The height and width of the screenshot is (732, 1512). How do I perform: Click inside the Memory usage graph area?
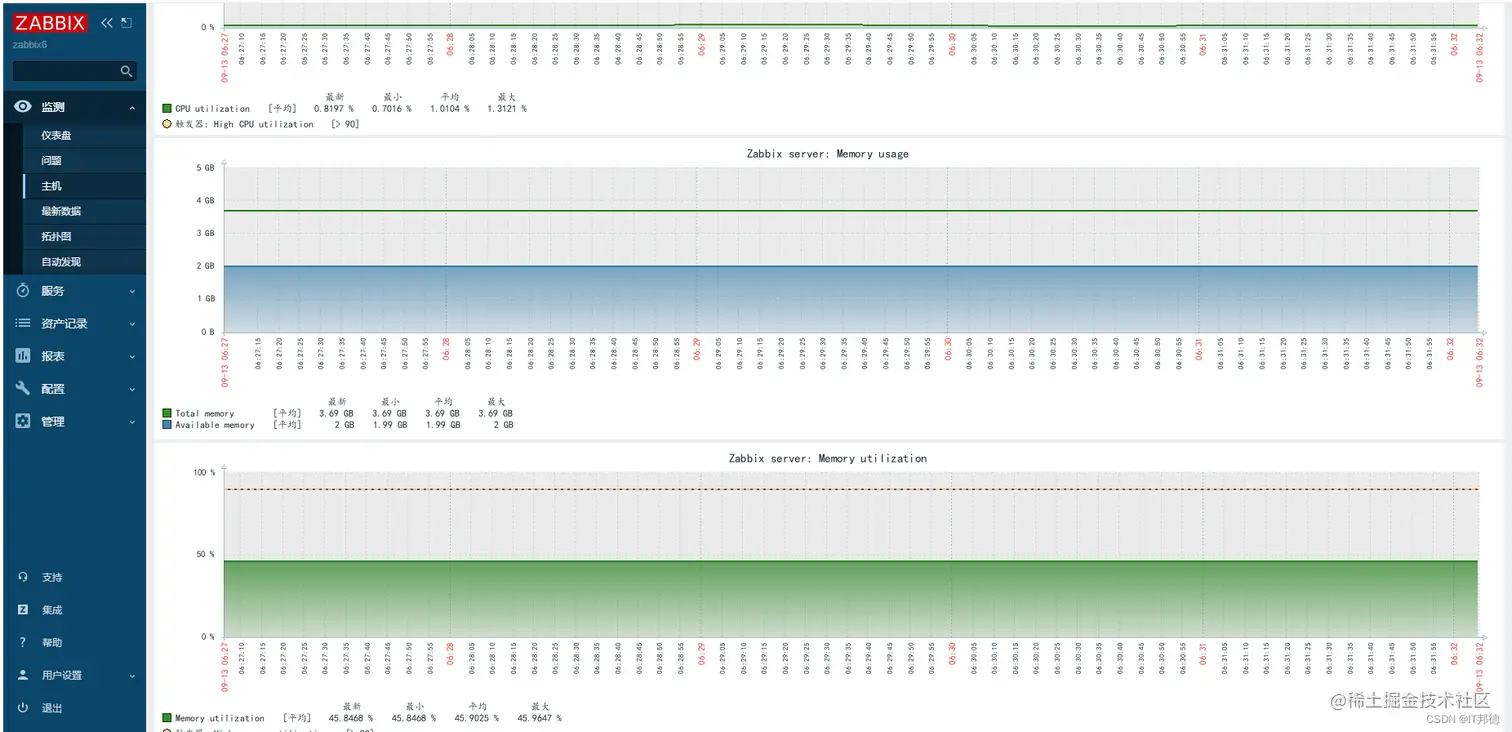pos(850,250)
